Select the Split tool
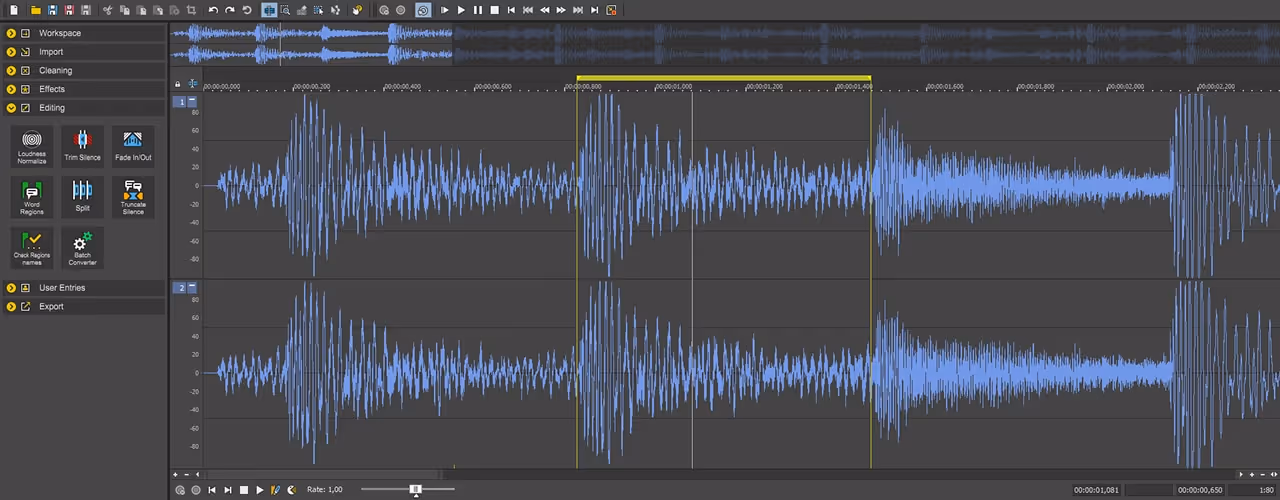1280x500 pixels. [82, 196]
